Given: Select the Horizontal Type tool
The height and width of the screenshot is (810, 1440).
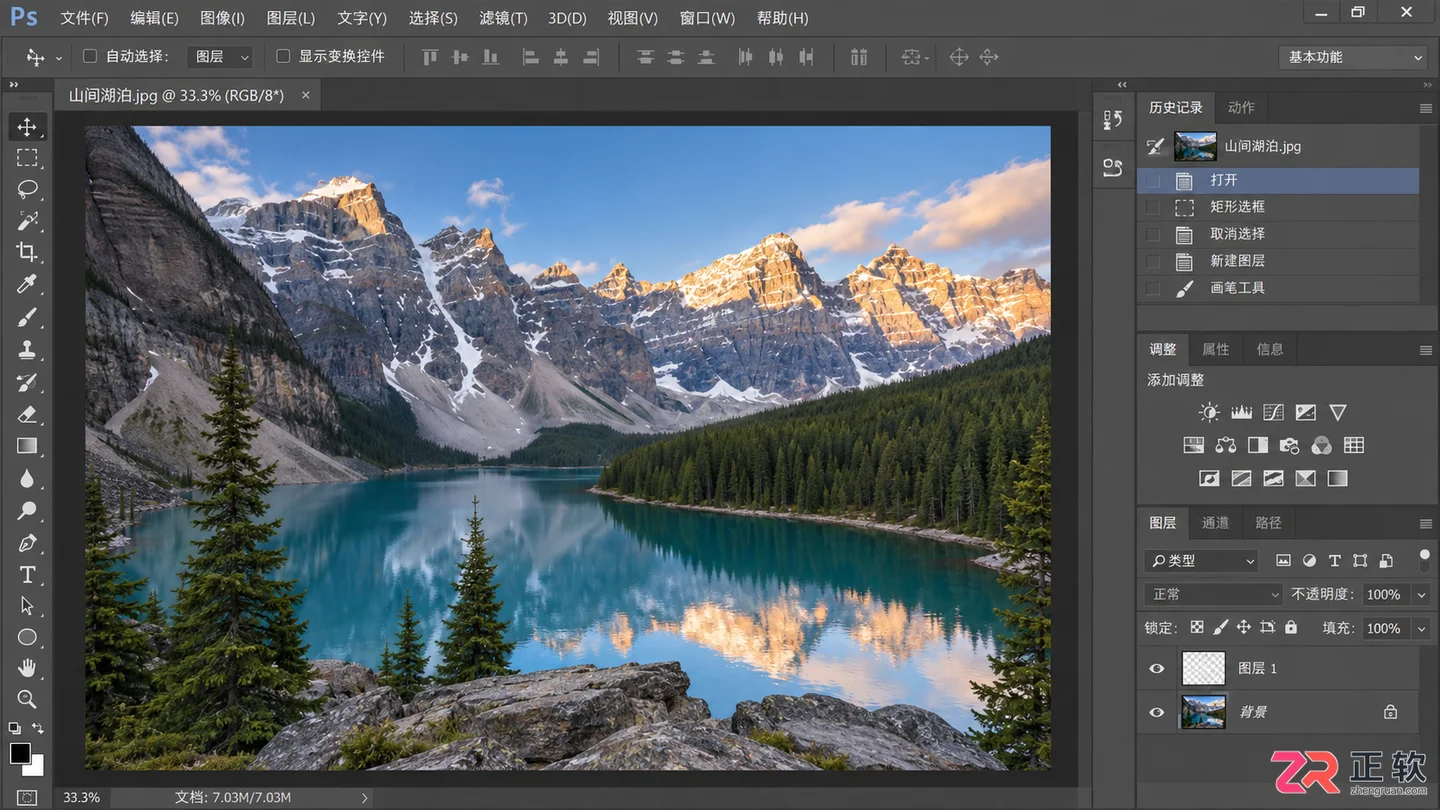Looking at the screenshot, I should (27, 575).
